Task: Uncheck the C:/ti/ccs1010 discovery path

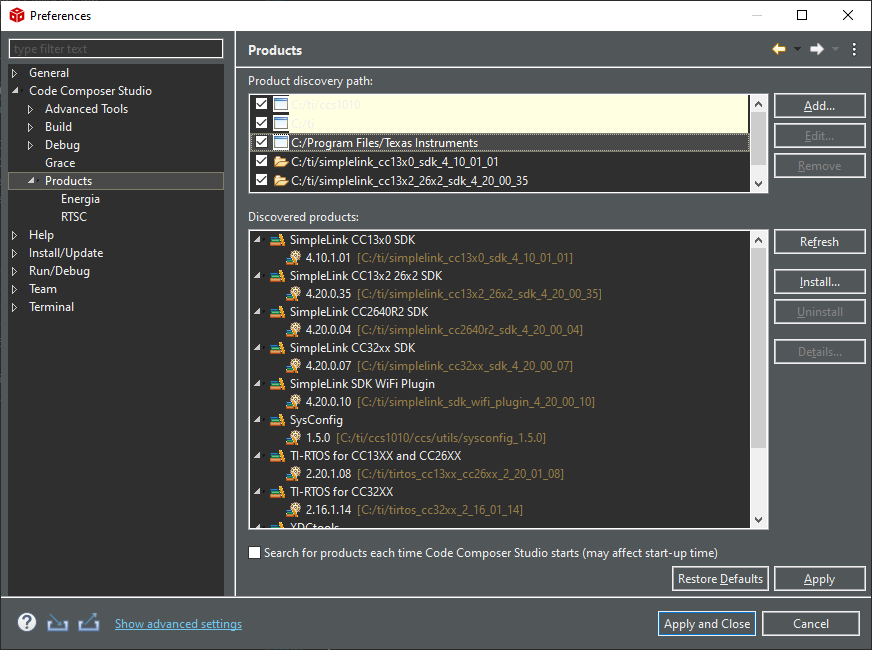Action: click(261, 103)
